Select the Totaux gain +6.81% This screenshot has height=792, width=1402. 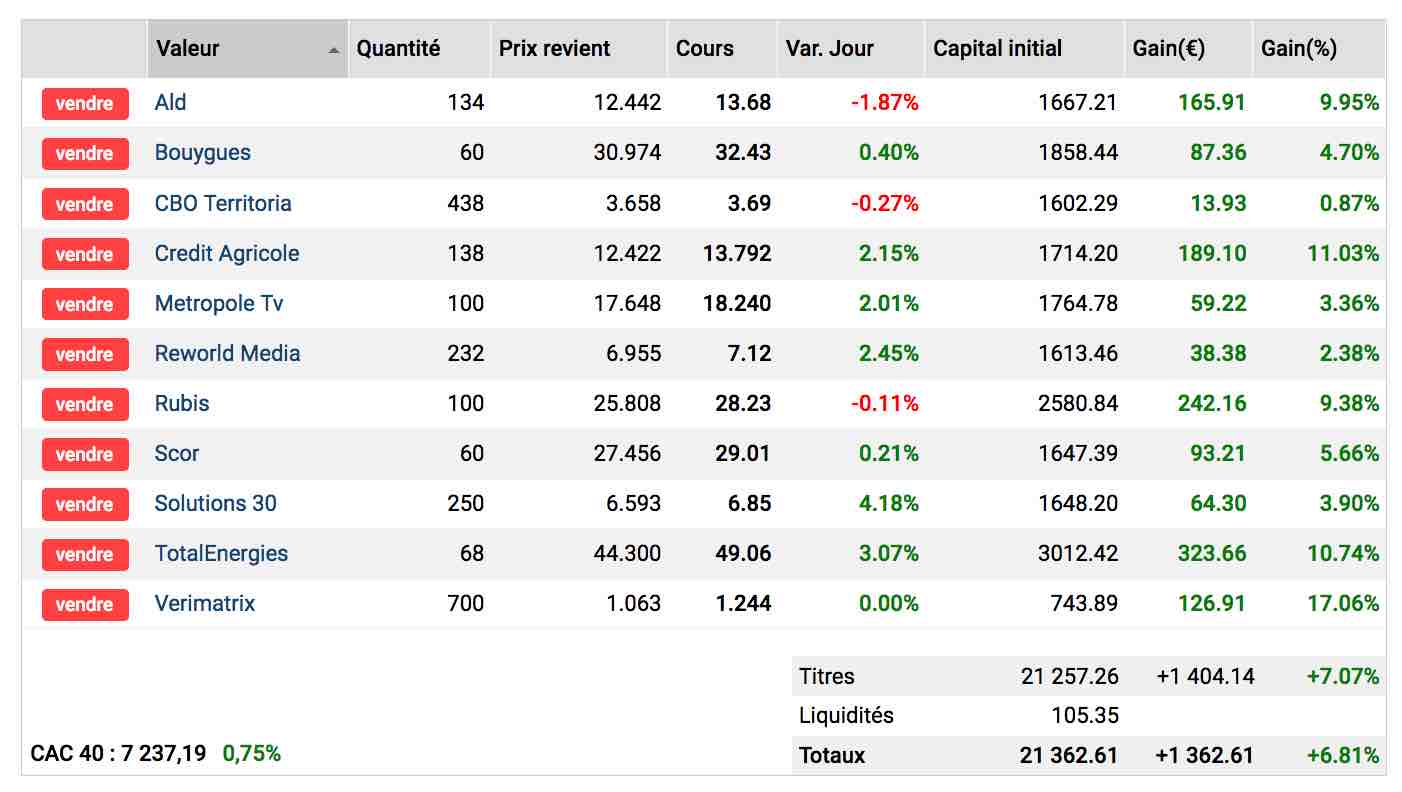pos(1343,756)
